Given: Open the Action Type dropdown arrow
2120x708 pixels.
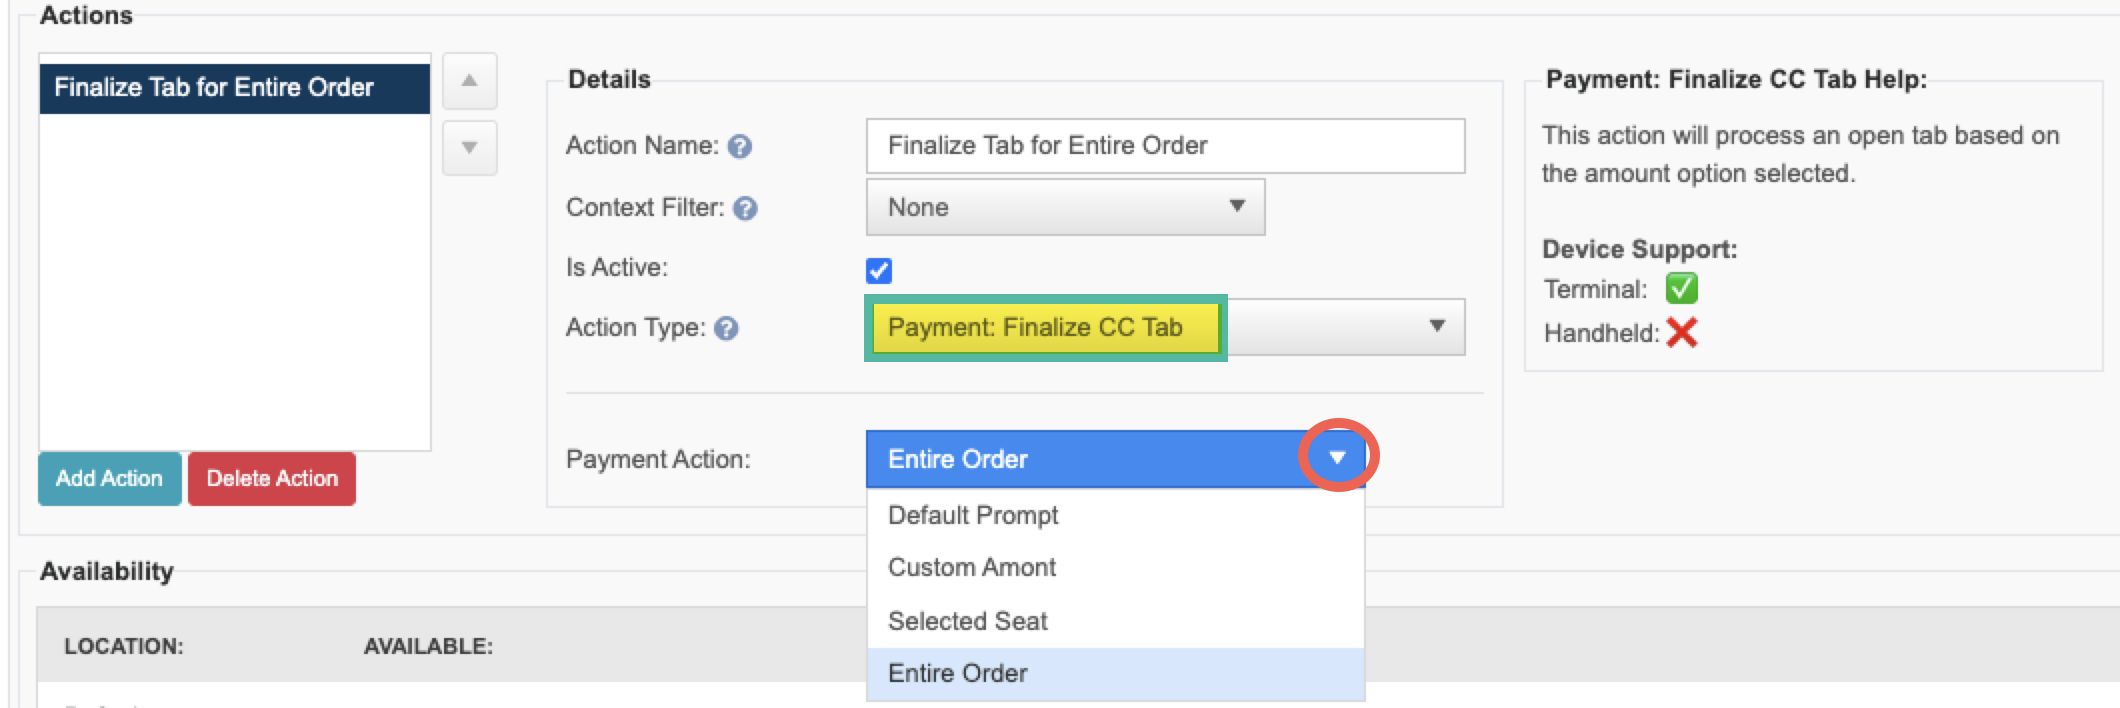Looking at the screenshot, I should [x=1437, y=326].
